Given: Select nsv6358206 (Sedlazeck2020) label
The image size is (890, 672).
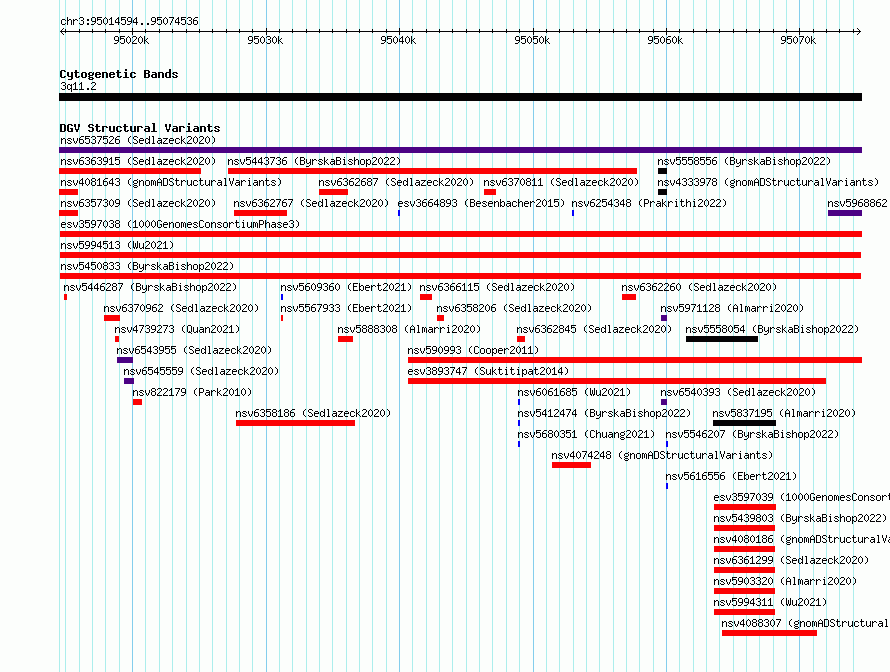Looking at the screenshot, I should click(x=514, y=308).
